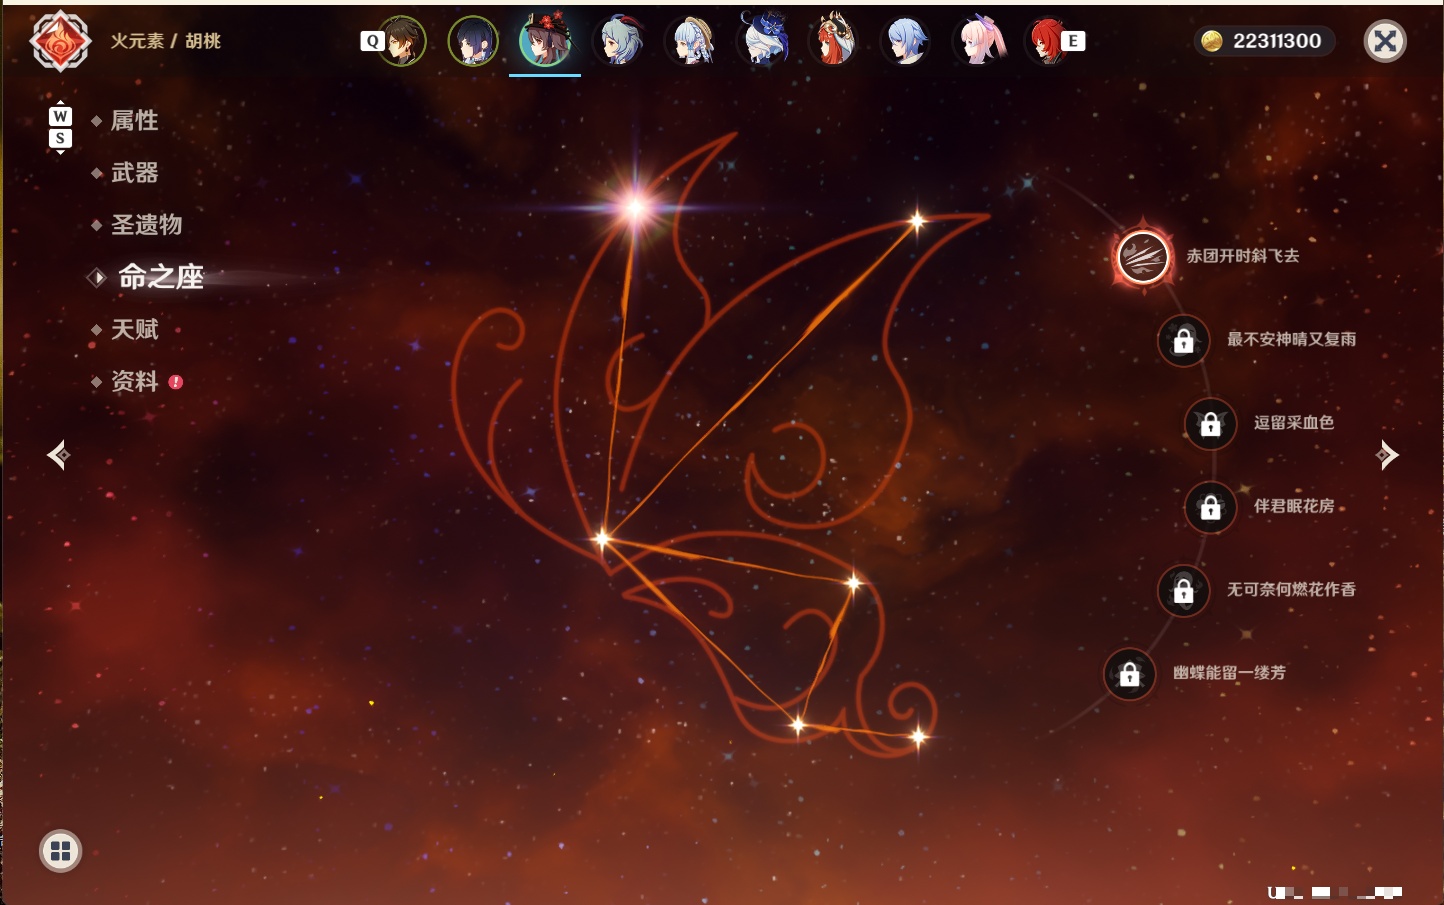Open the four-square grid menu button
1444x905 pixels.
pyautogui.click(x=60, y=851)
